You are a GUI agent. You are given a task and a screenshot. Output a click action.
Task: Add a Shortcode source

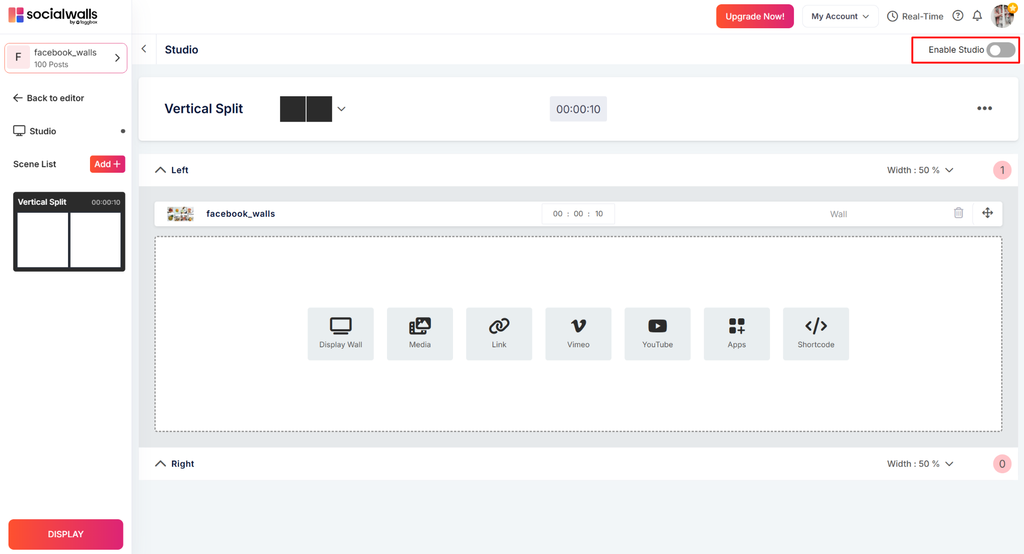tap(816, 333)
